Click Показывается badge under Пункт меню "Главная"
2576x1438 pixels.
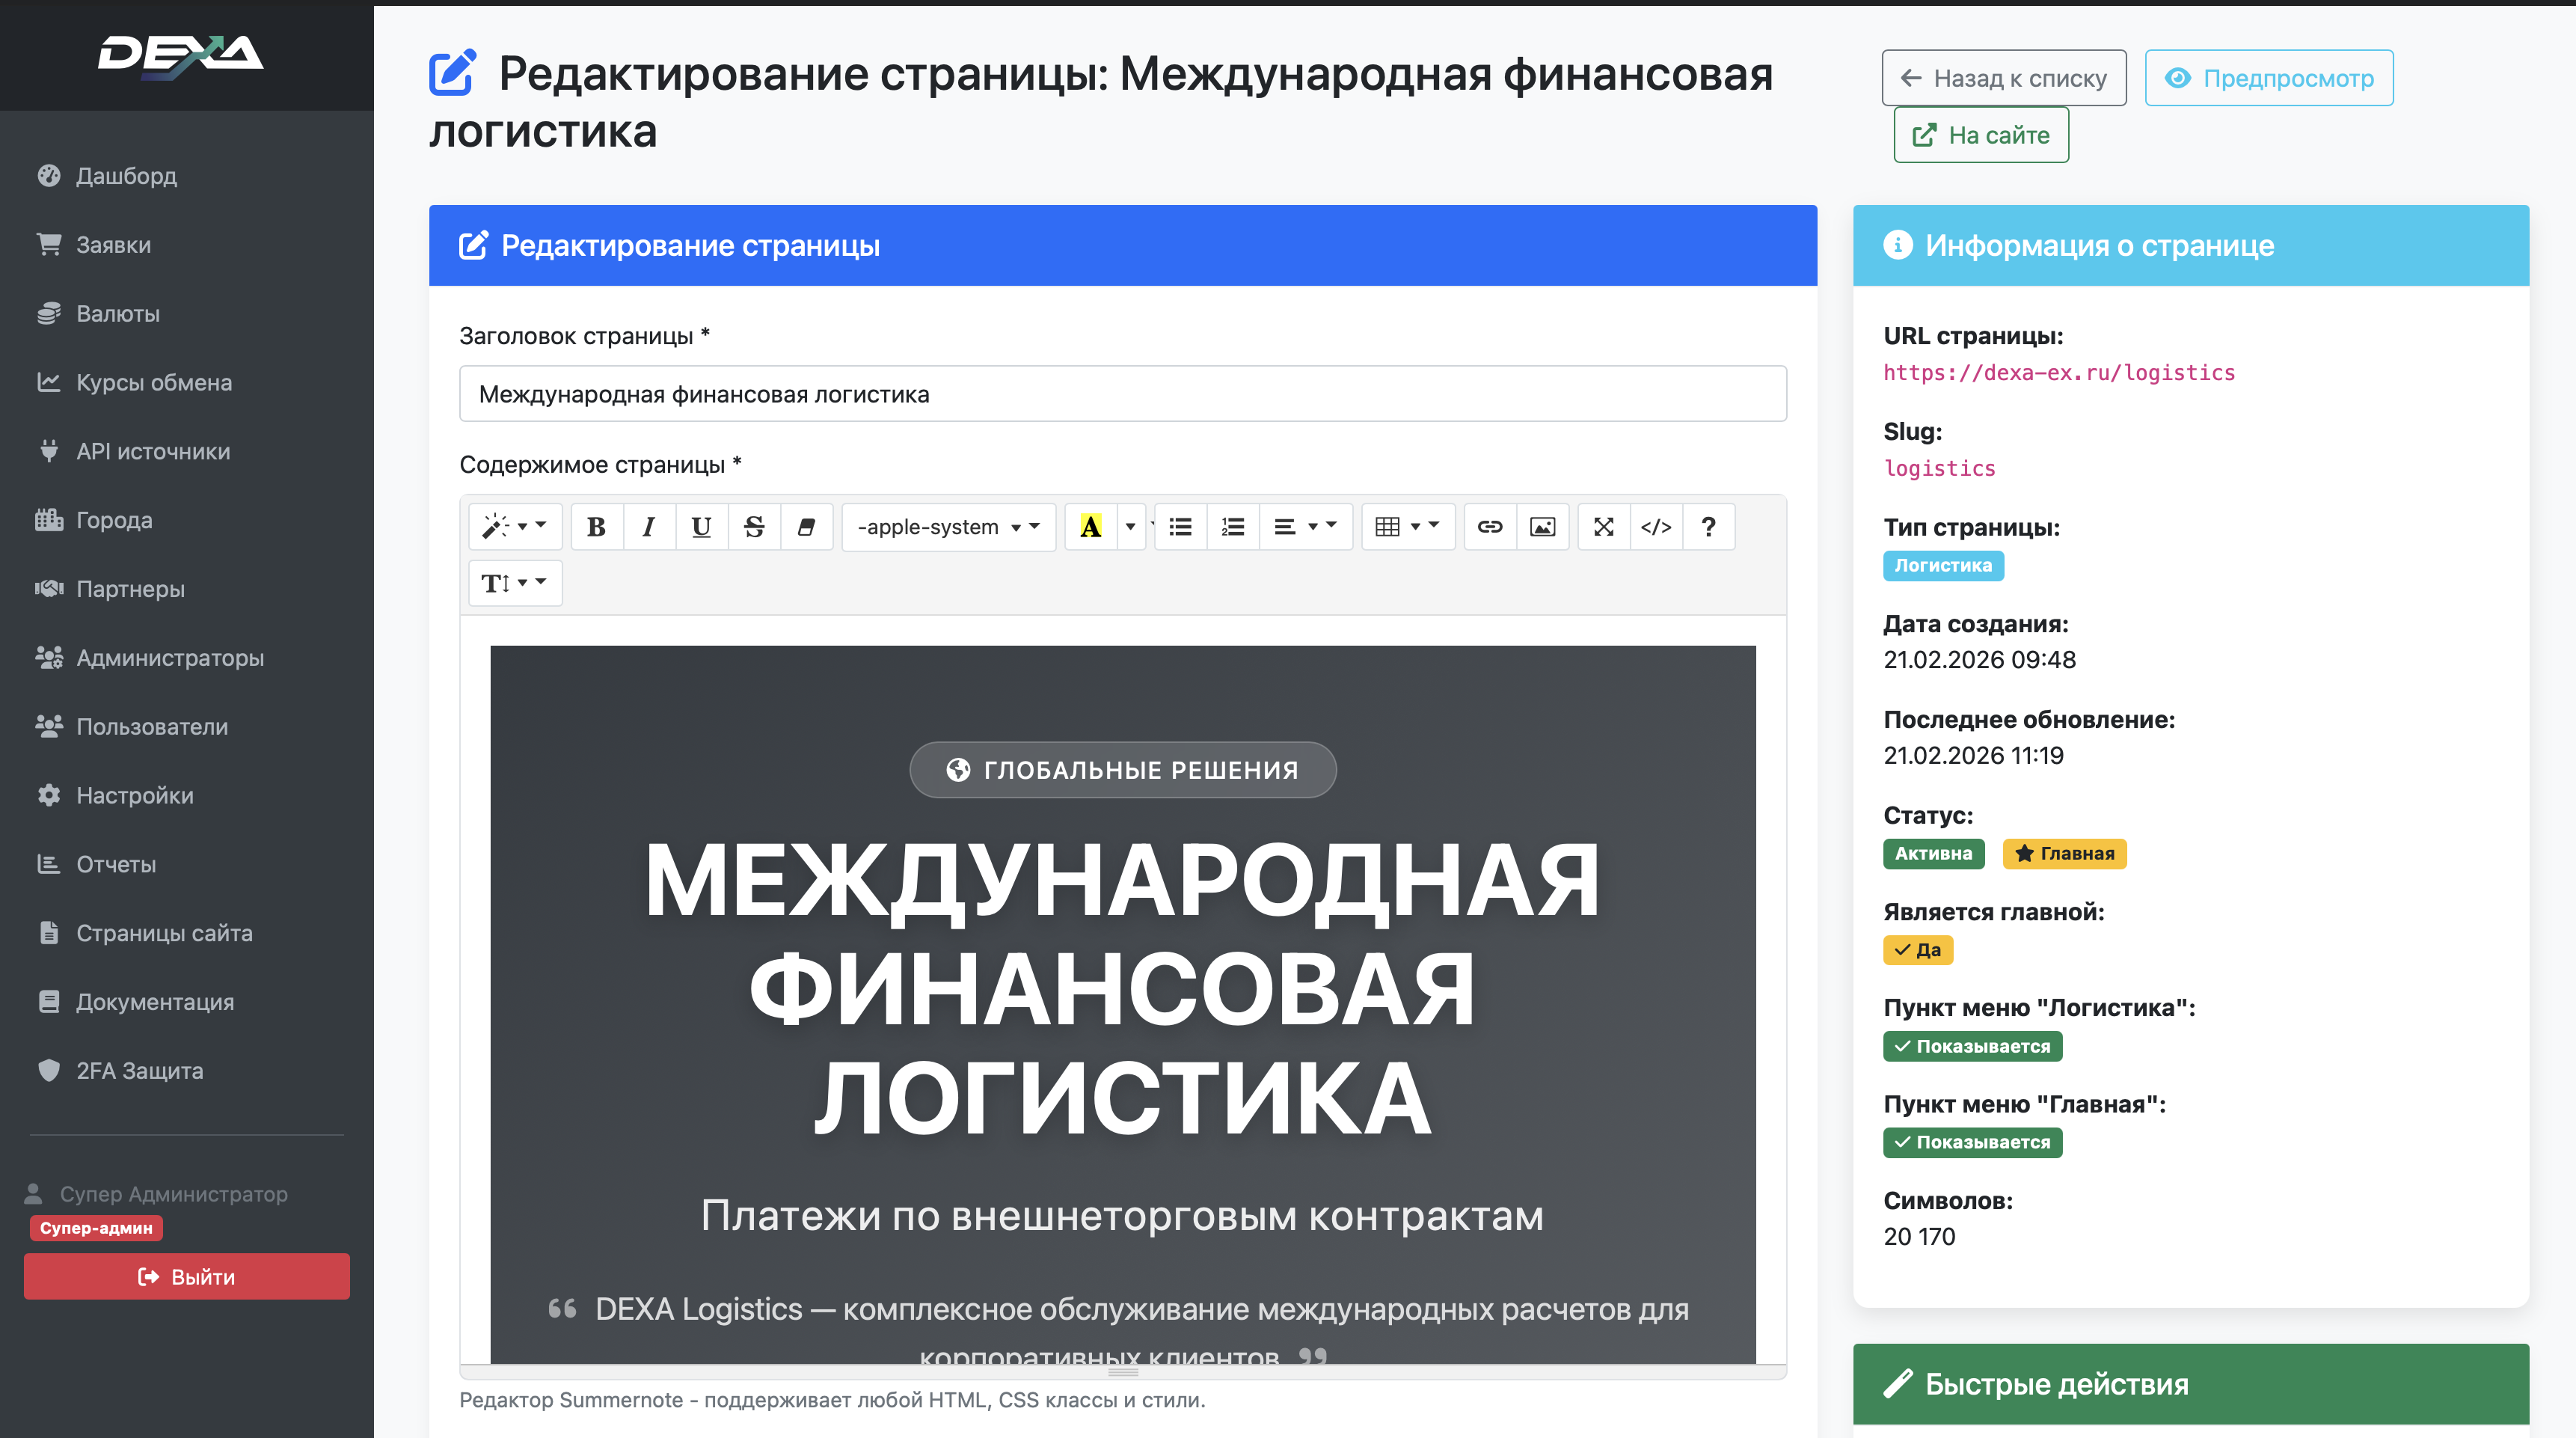tap(1972, 1142)
